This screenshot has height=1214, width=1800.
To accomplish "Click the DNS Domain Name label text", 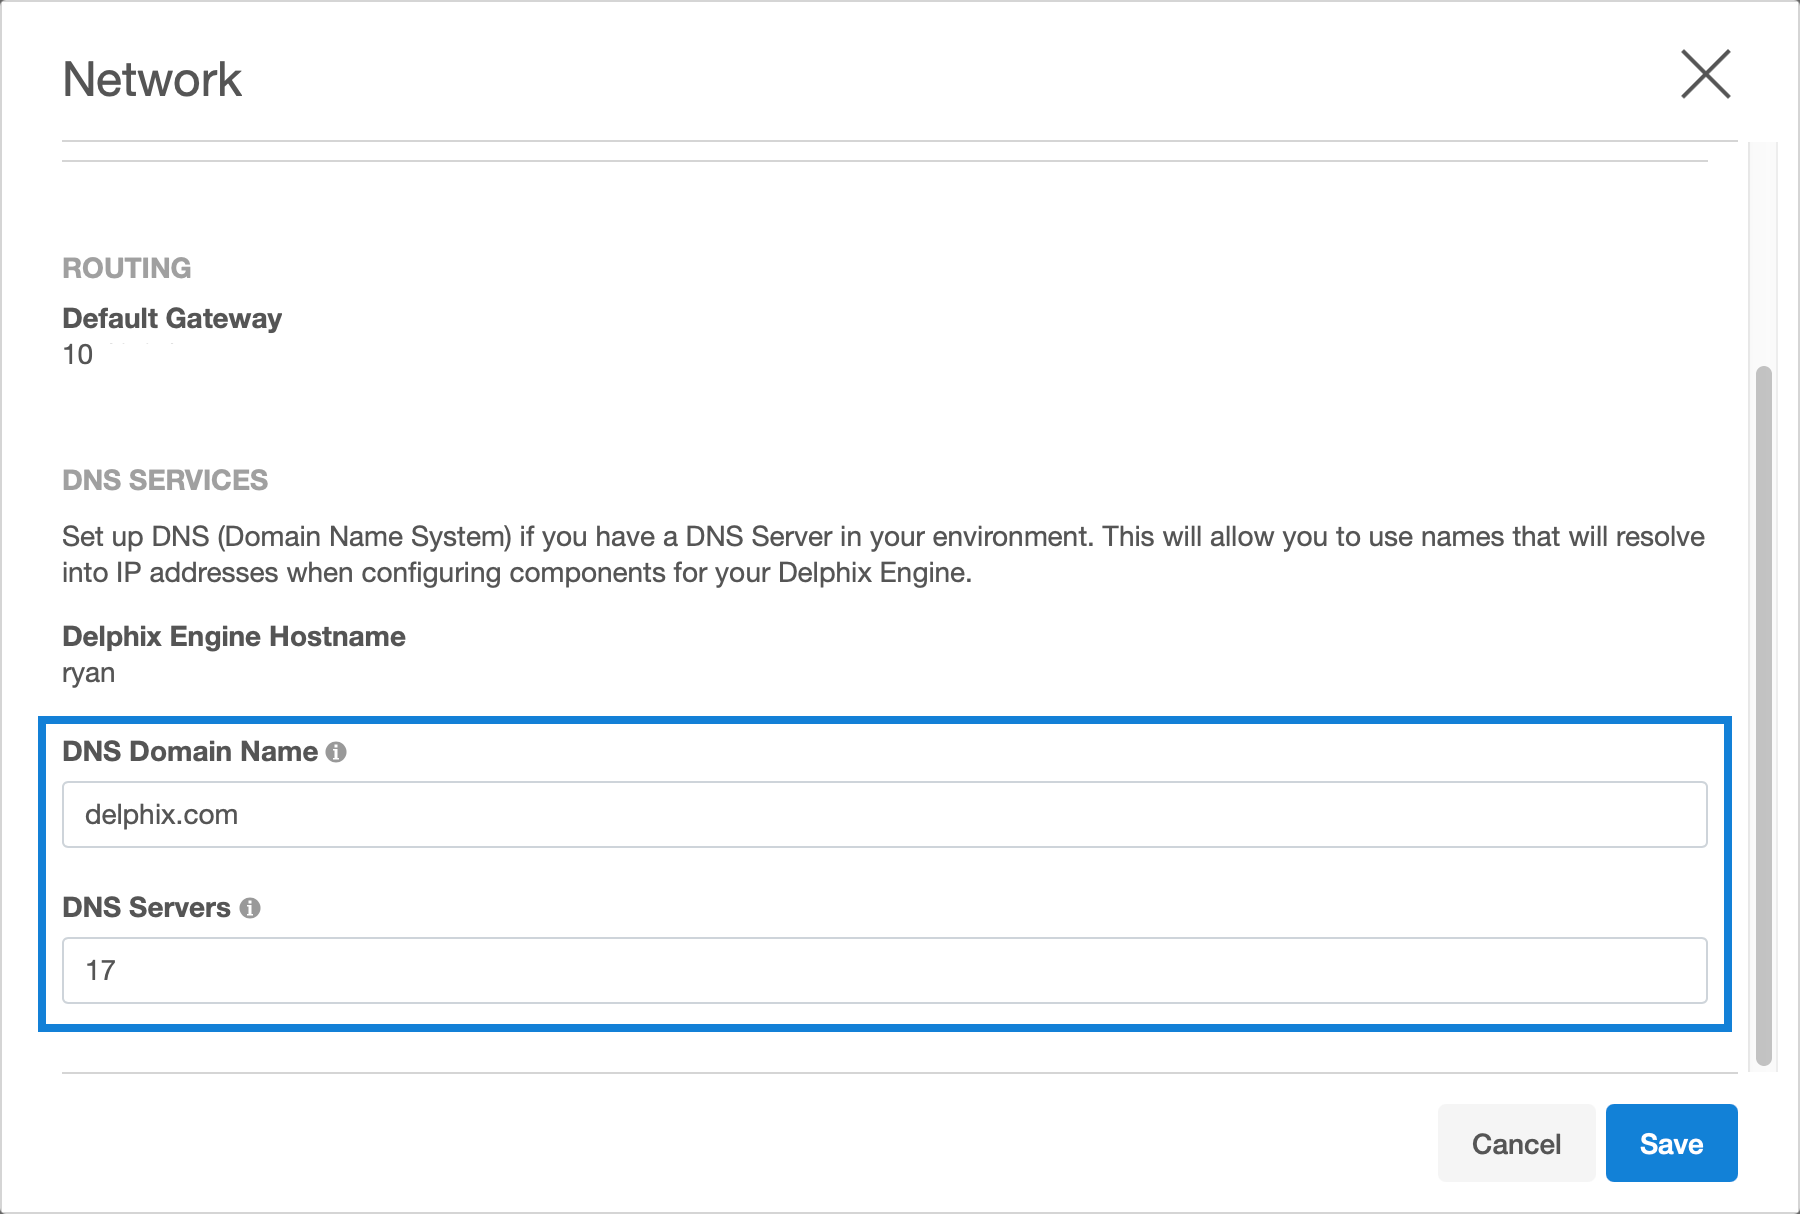I will tap(190, 752).
